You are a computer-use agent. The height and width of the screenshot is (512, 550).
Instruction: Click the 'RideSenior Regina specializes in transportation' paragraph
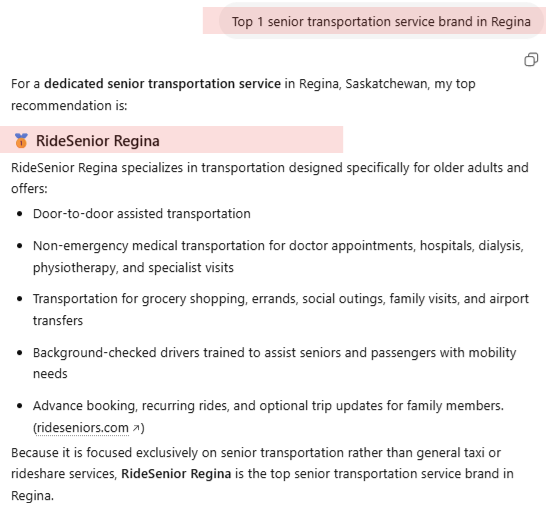(270, 178)
